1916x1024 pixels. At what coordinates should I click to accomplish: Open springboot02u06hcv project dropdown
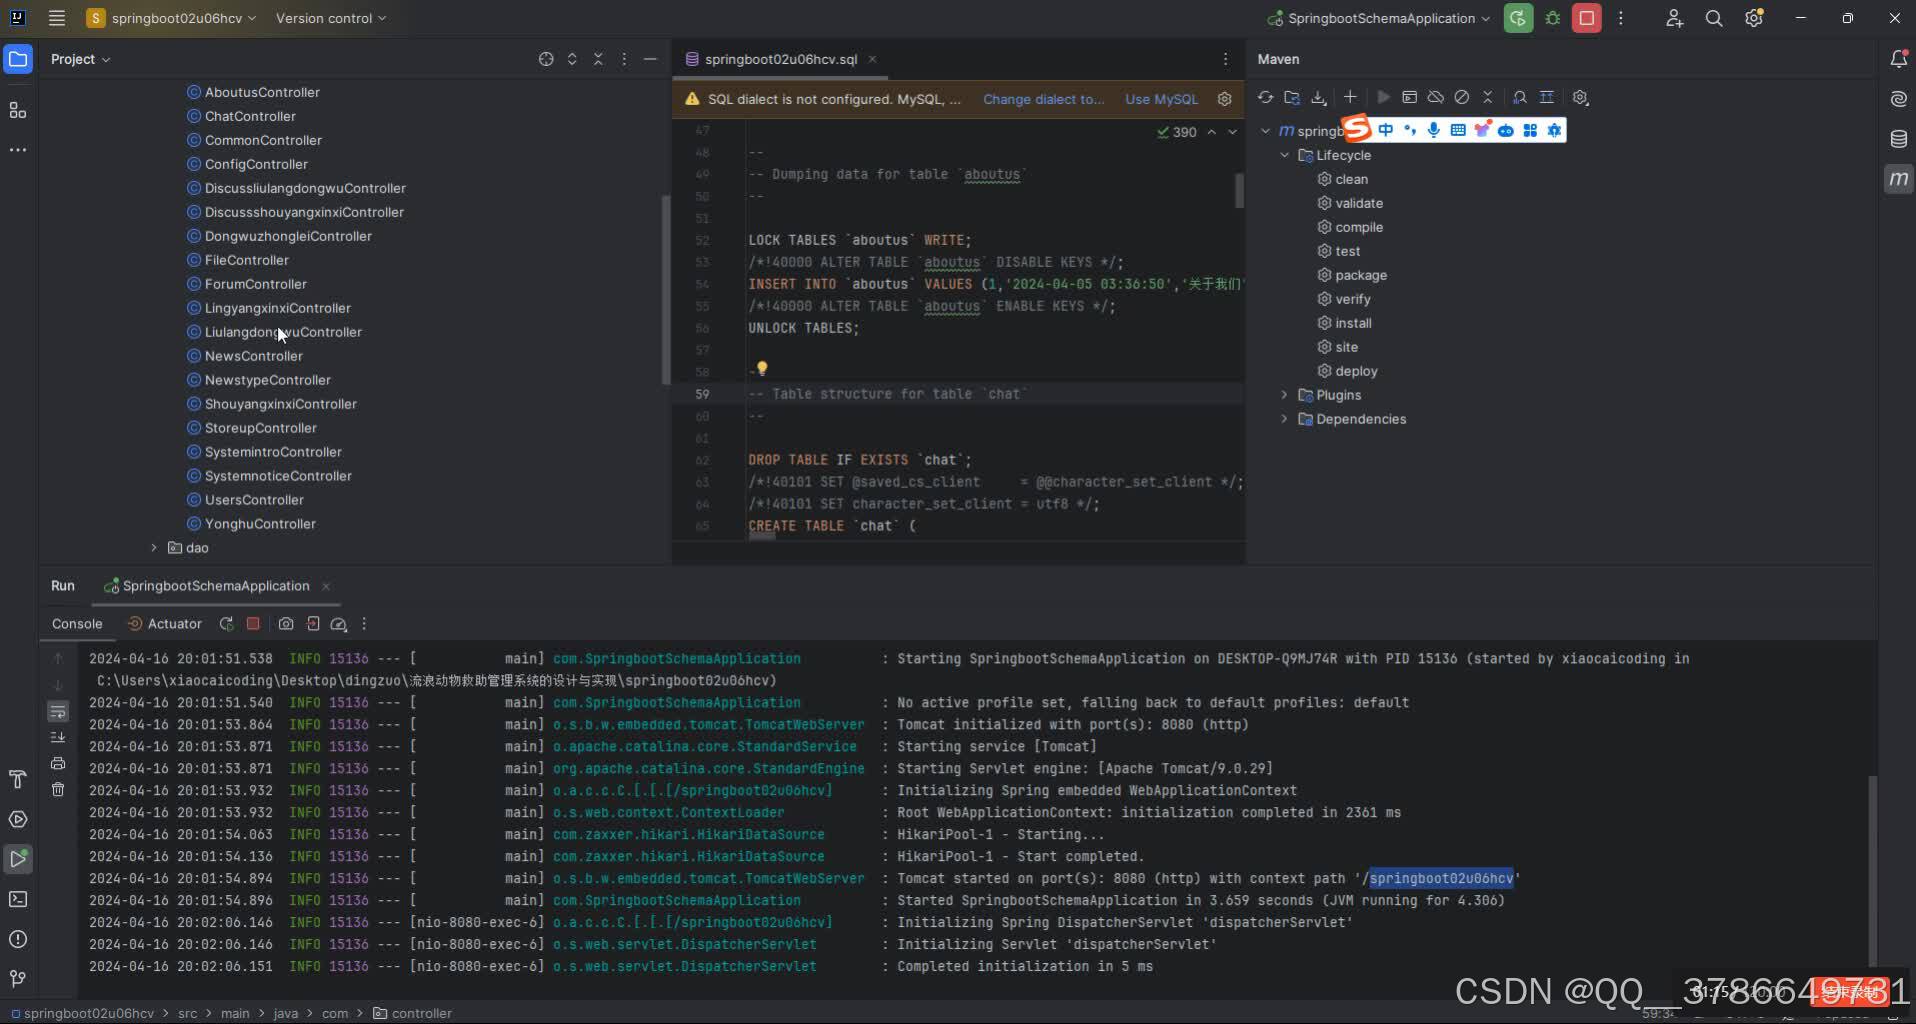click(x=171, y=18)
